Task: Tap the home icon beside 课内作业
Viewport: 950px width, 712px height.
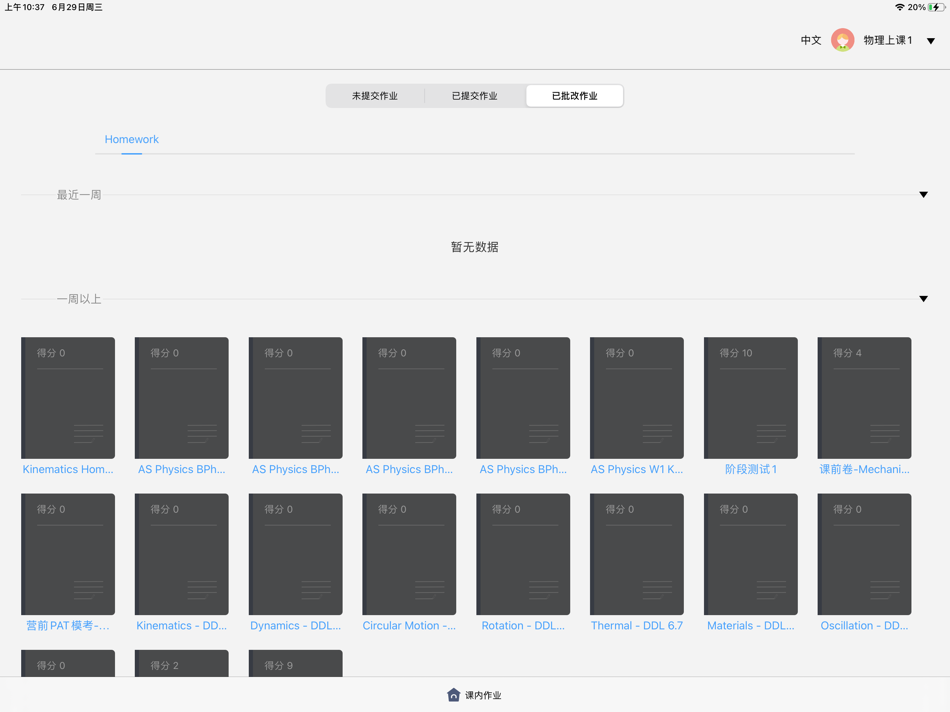Action: 453,694
